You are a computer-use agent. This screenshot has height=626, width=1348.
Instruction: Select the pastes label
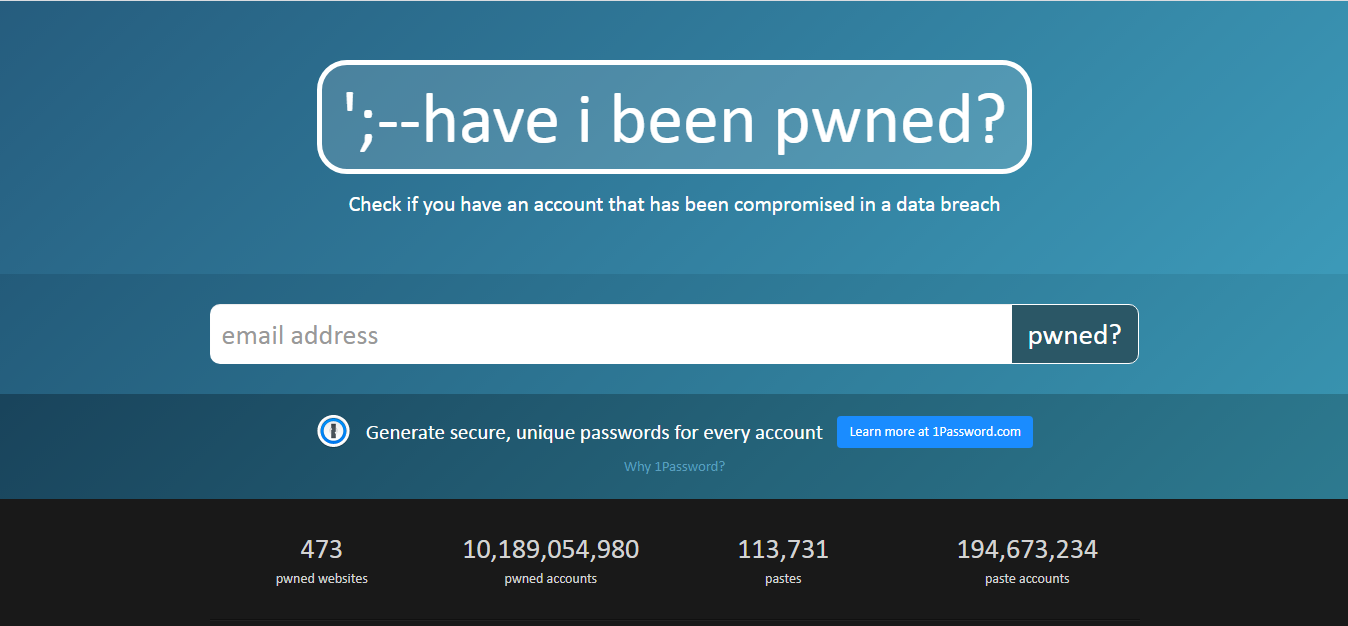(x=783, y=579)
